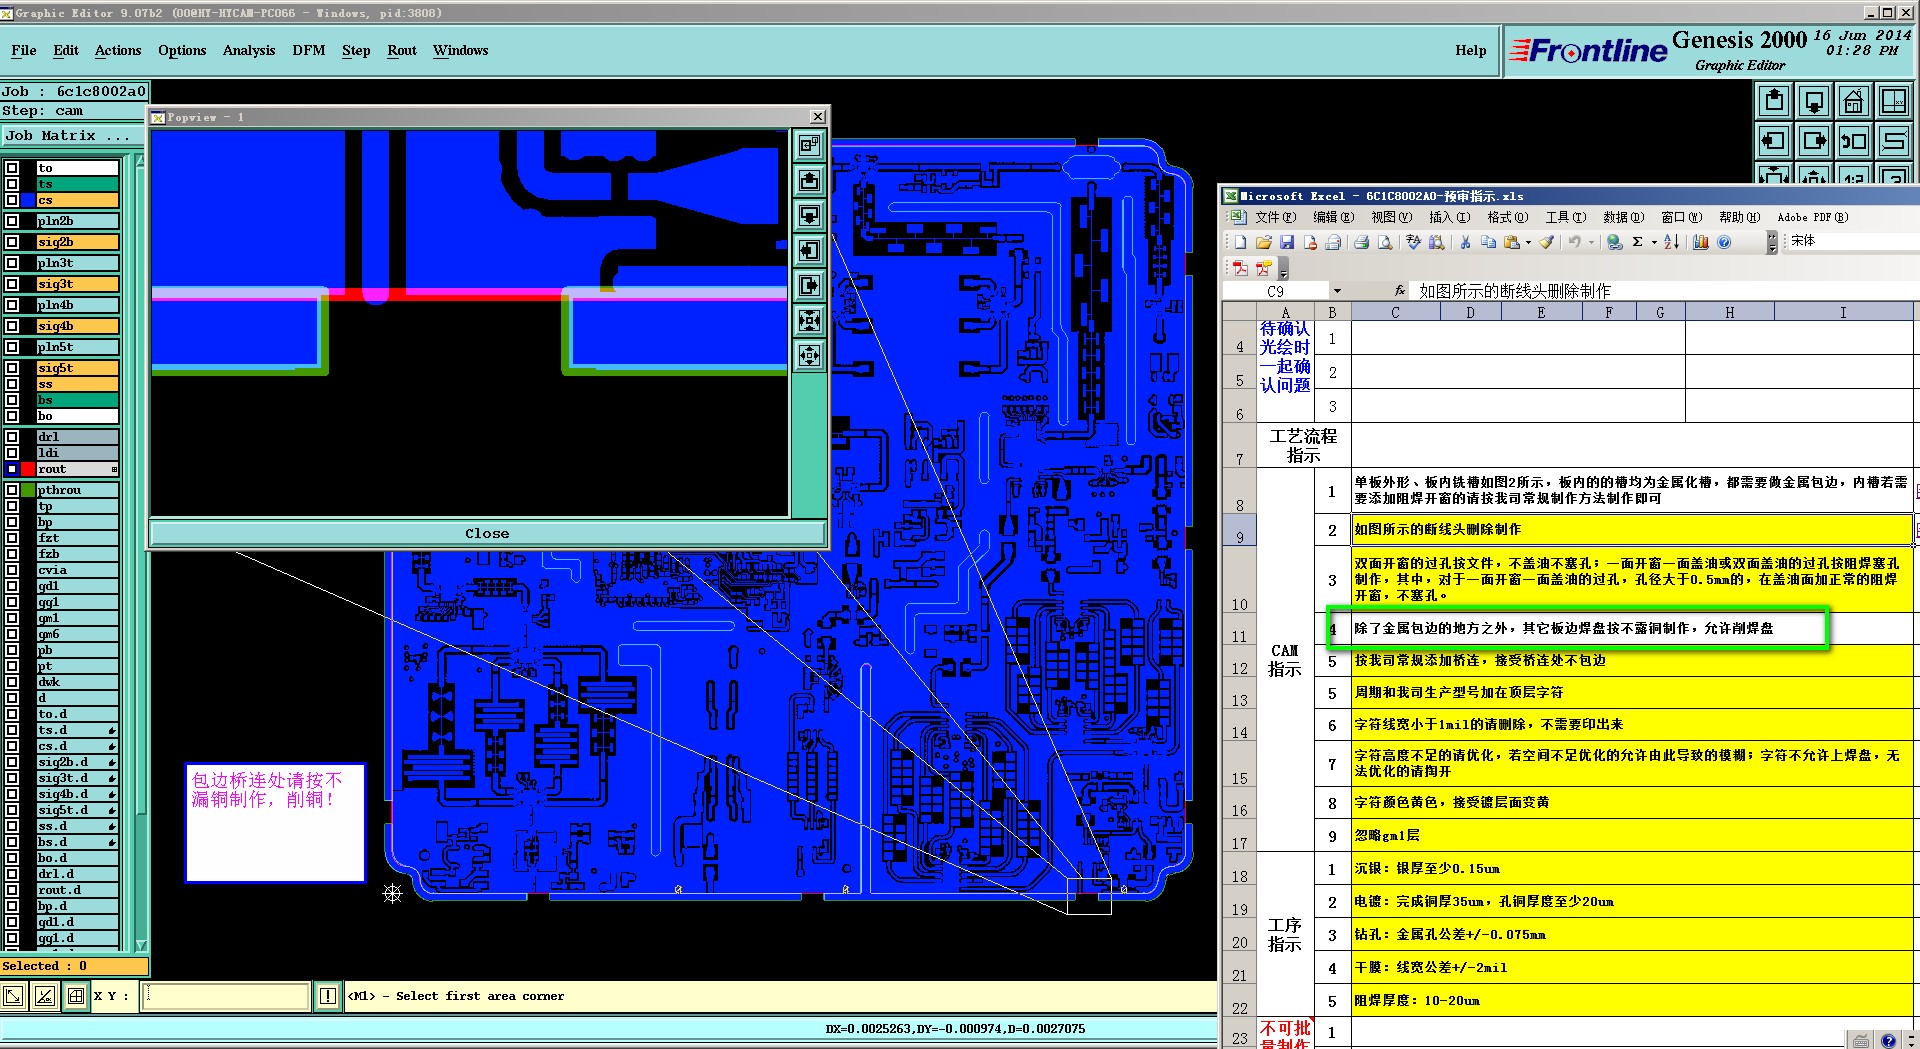Click the XY coordinate input field
This screenshot has width=1920, height=1049.
(226, 996)
